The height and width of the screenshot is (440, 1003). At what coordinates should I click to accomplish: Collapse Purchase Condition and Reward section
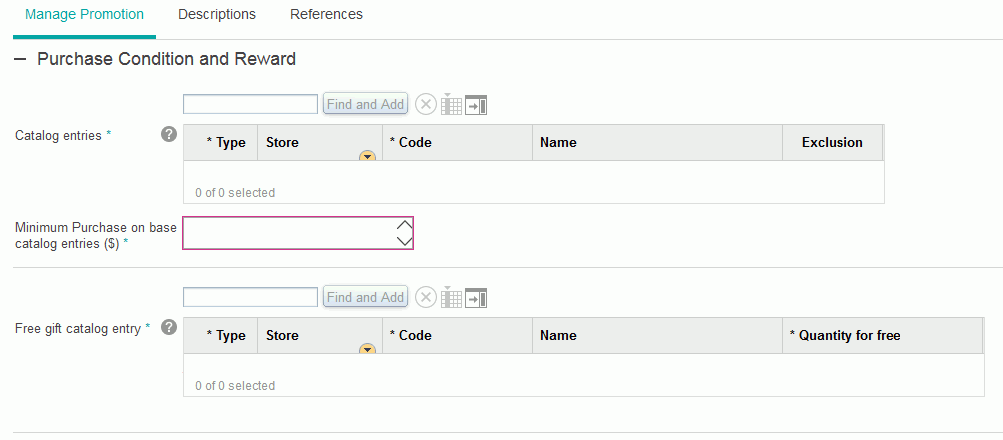tap(21, 60)
